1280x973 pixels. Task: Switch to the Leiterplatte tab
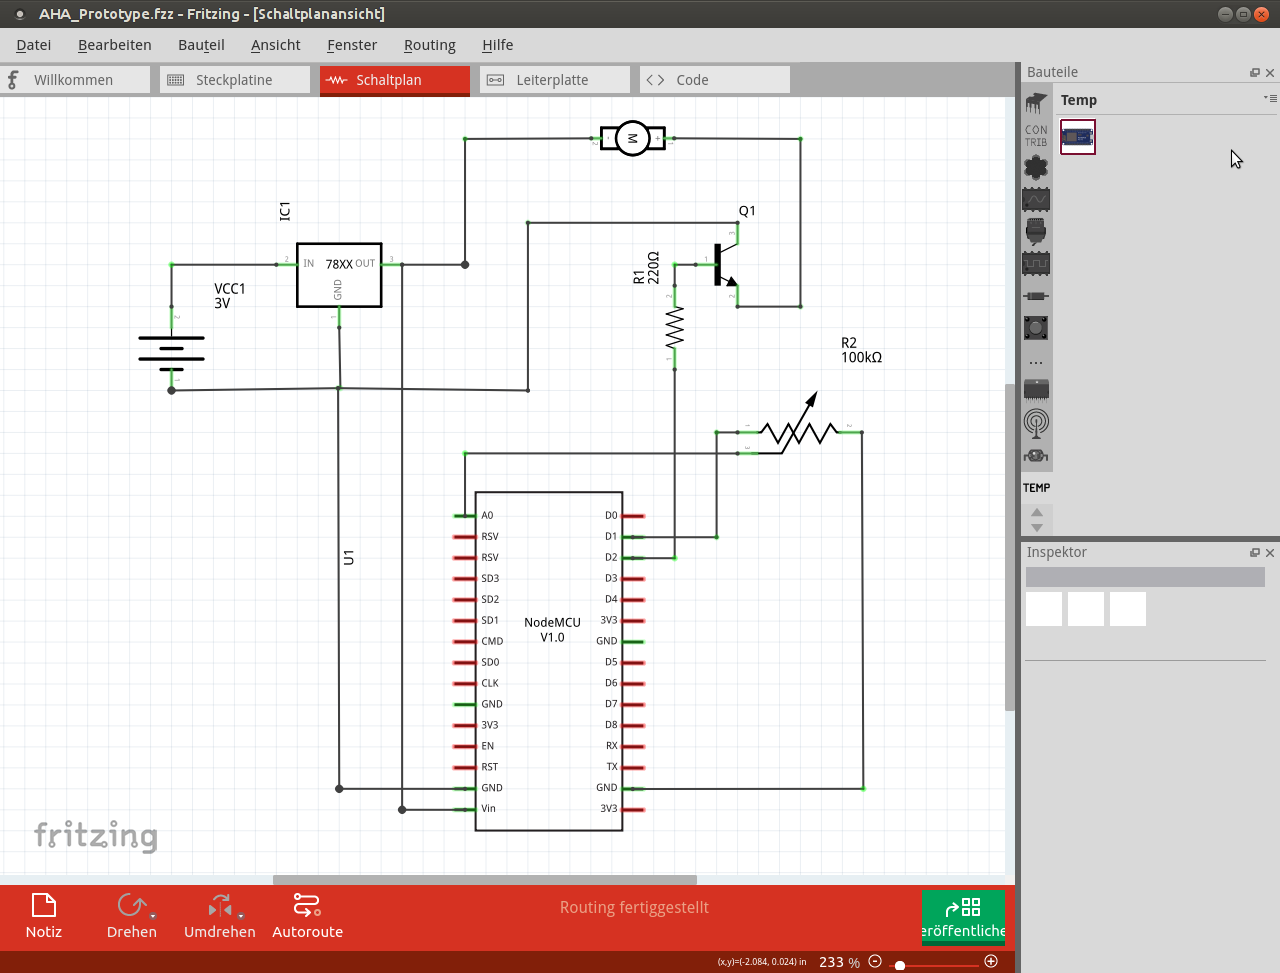[x=555, y=80]
